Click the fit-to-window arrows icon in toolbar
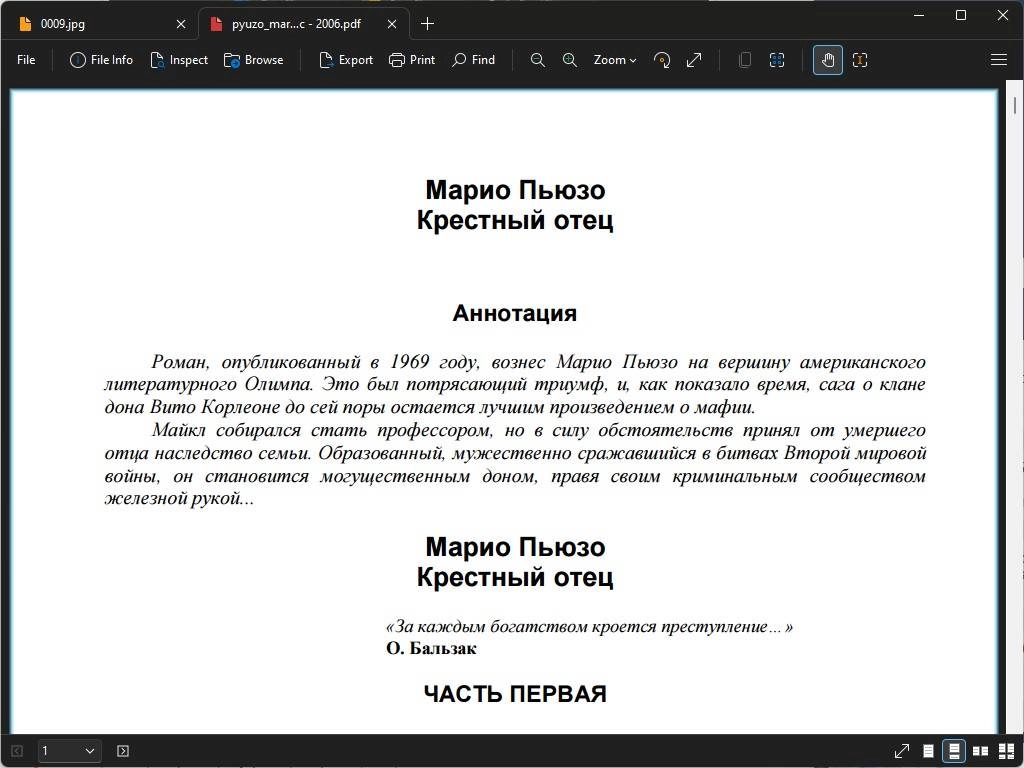The width and height of the screenshot is (1024, 768). 694,60
